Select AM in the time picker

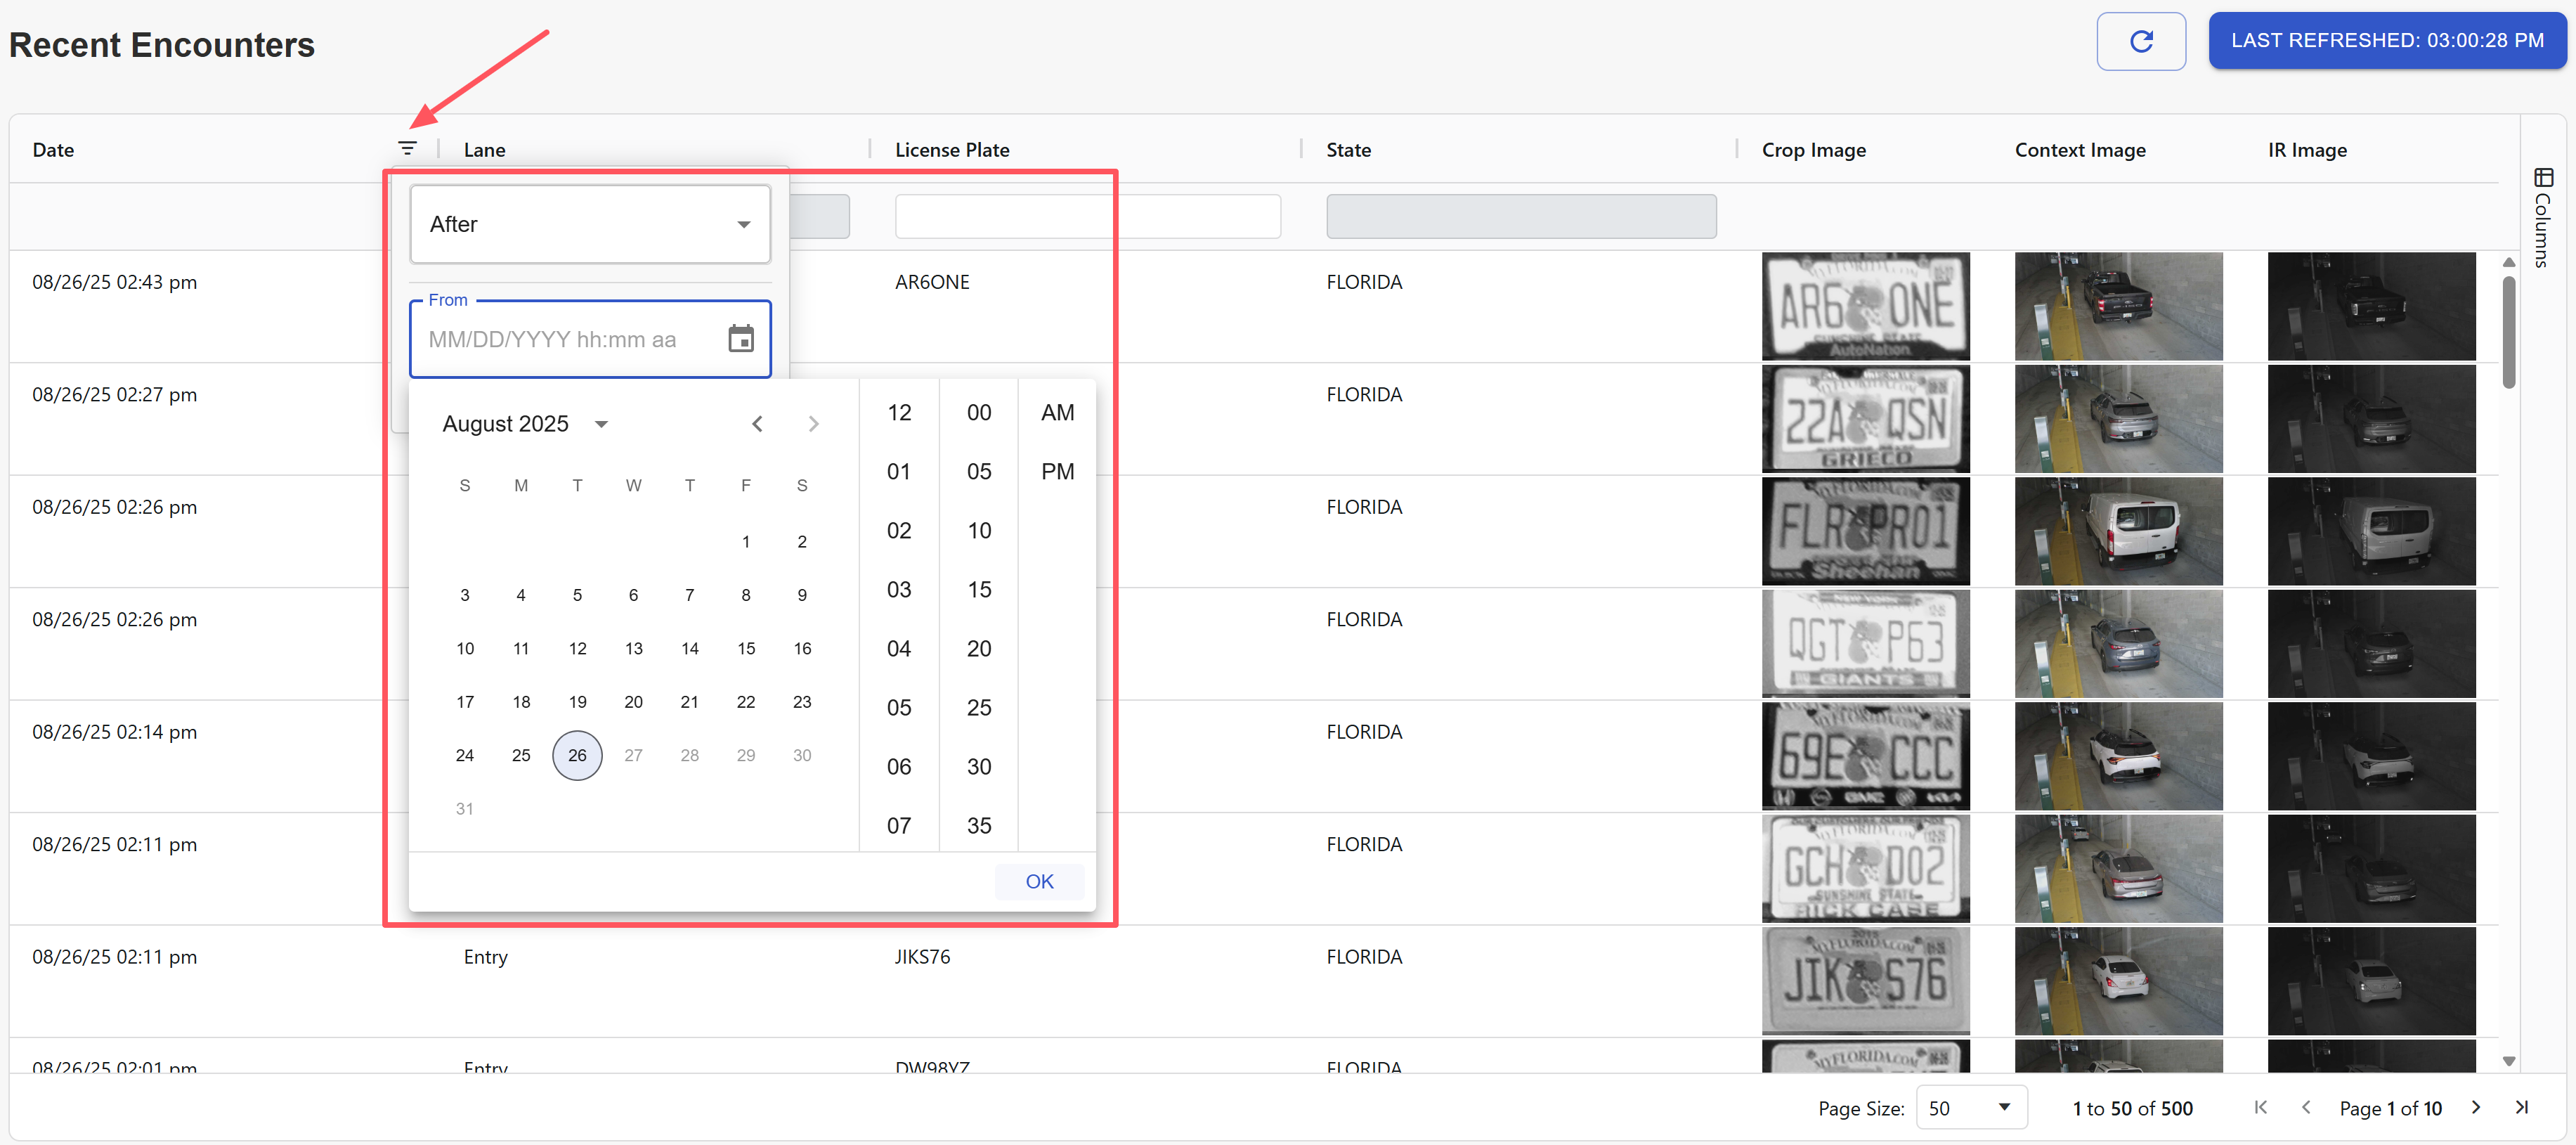click(x=1057, y=412)
